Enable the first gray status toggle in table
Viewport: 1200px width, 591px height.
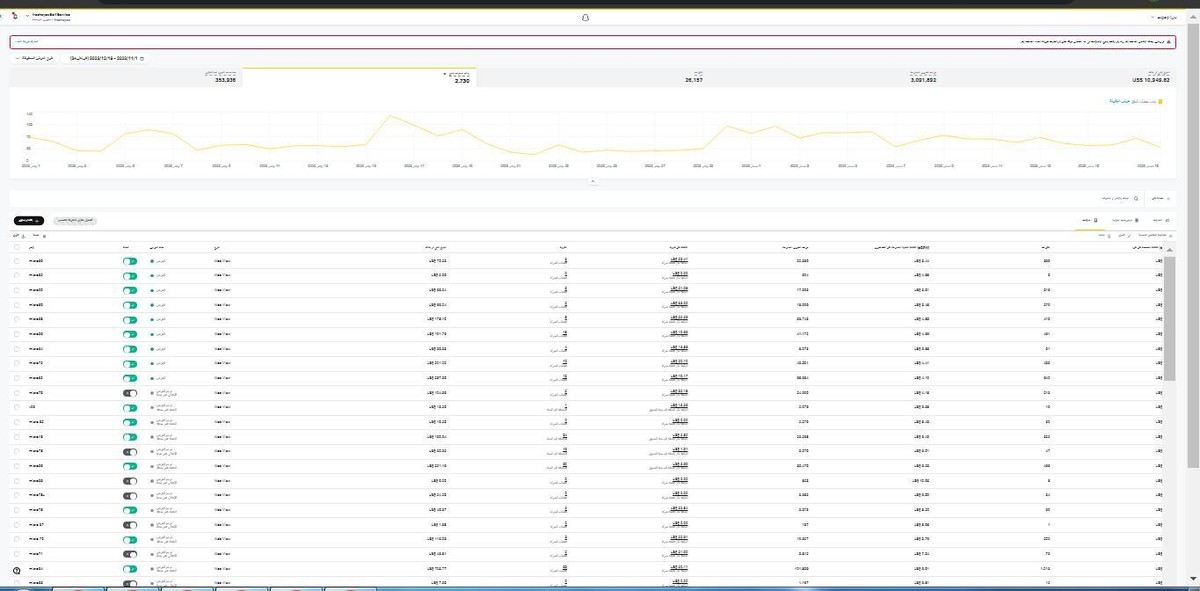click(130, 393)
